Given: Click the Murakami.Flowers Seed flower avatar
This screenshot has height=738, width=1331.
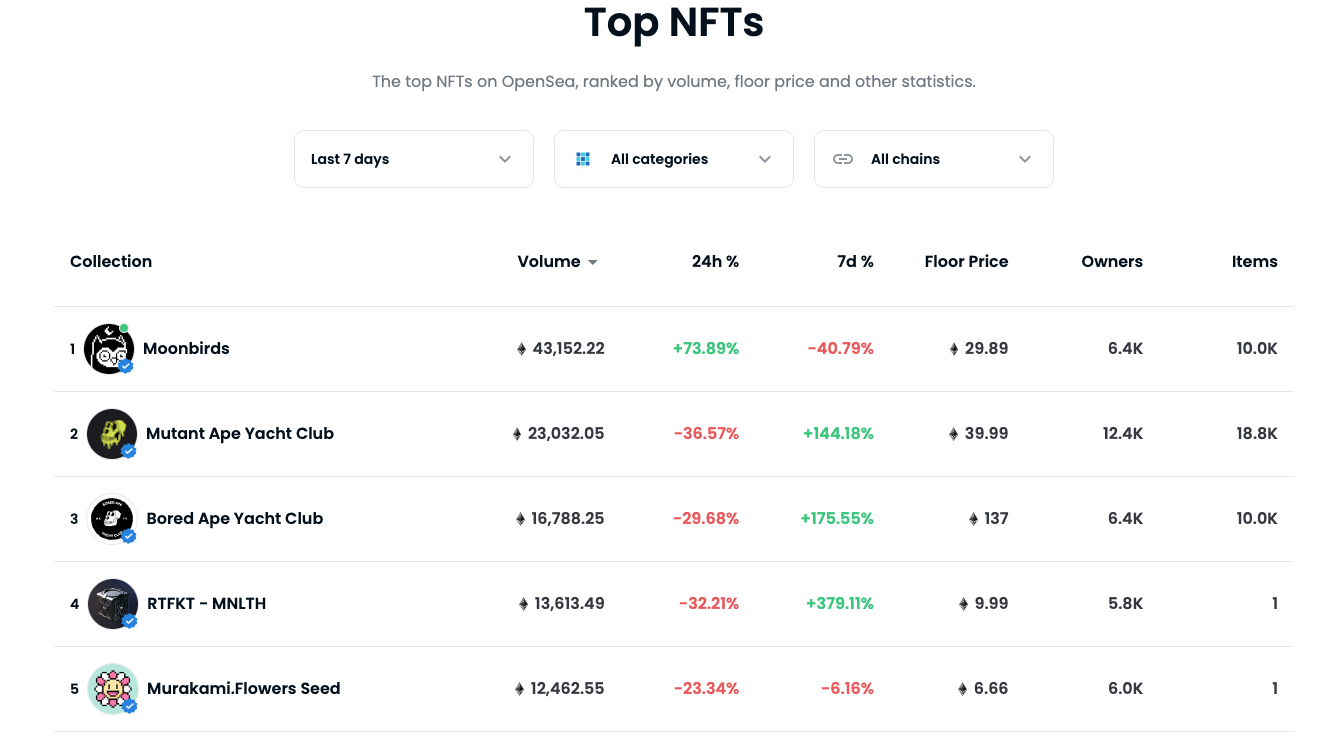Looking at the screenshot, I should click(x=111, y=688).
